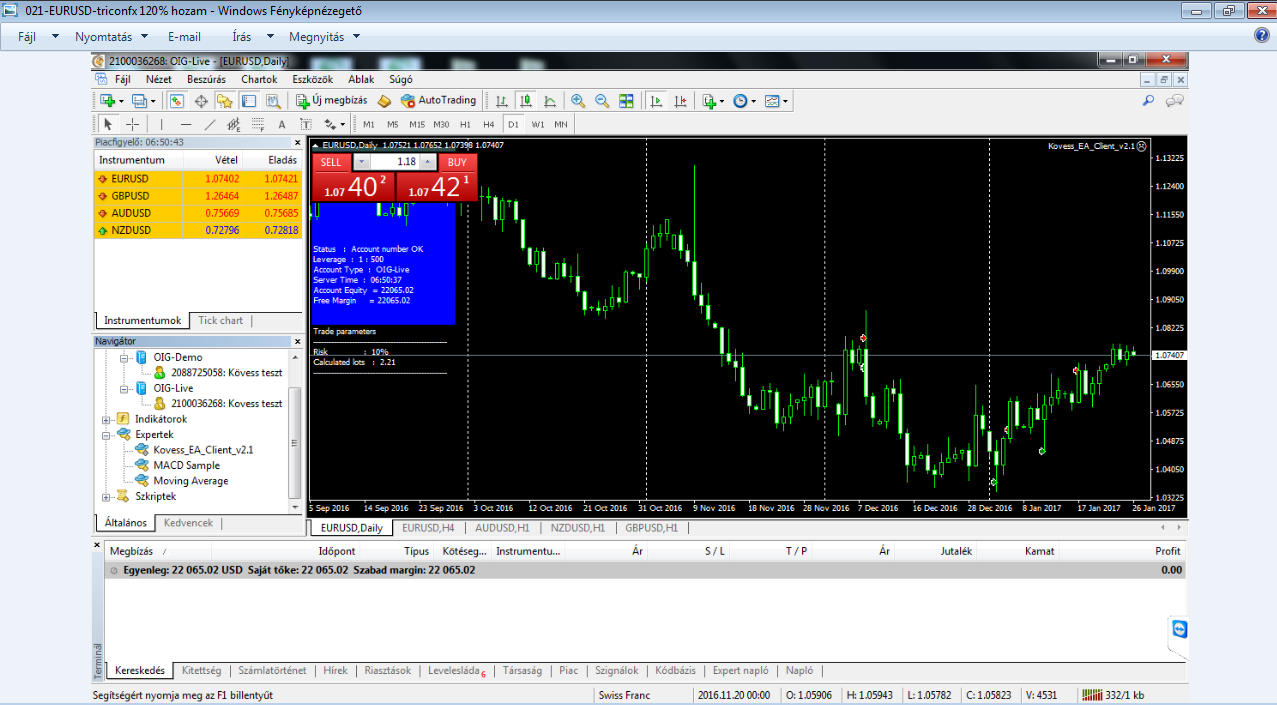Open the Chartok menu
The height and width of the screenshot is (705, 1277).
259,79
